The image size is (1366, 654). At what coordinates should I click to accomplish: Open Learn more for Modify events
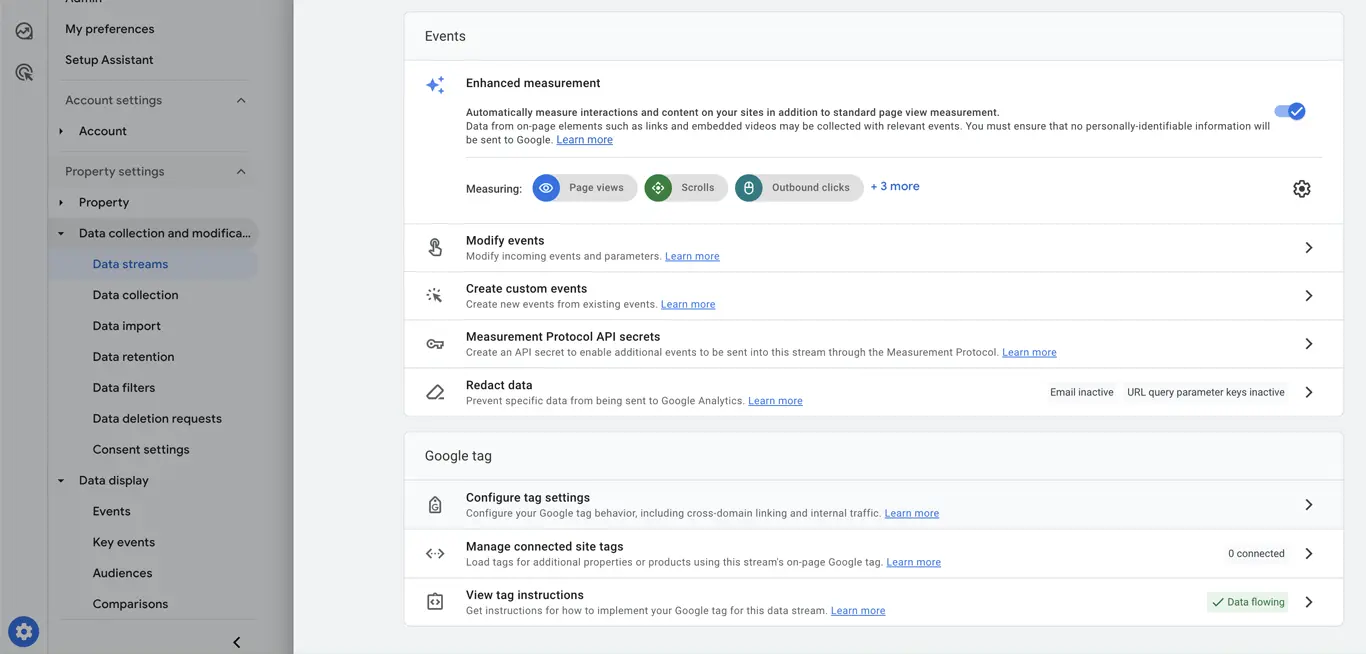[692, 256]
